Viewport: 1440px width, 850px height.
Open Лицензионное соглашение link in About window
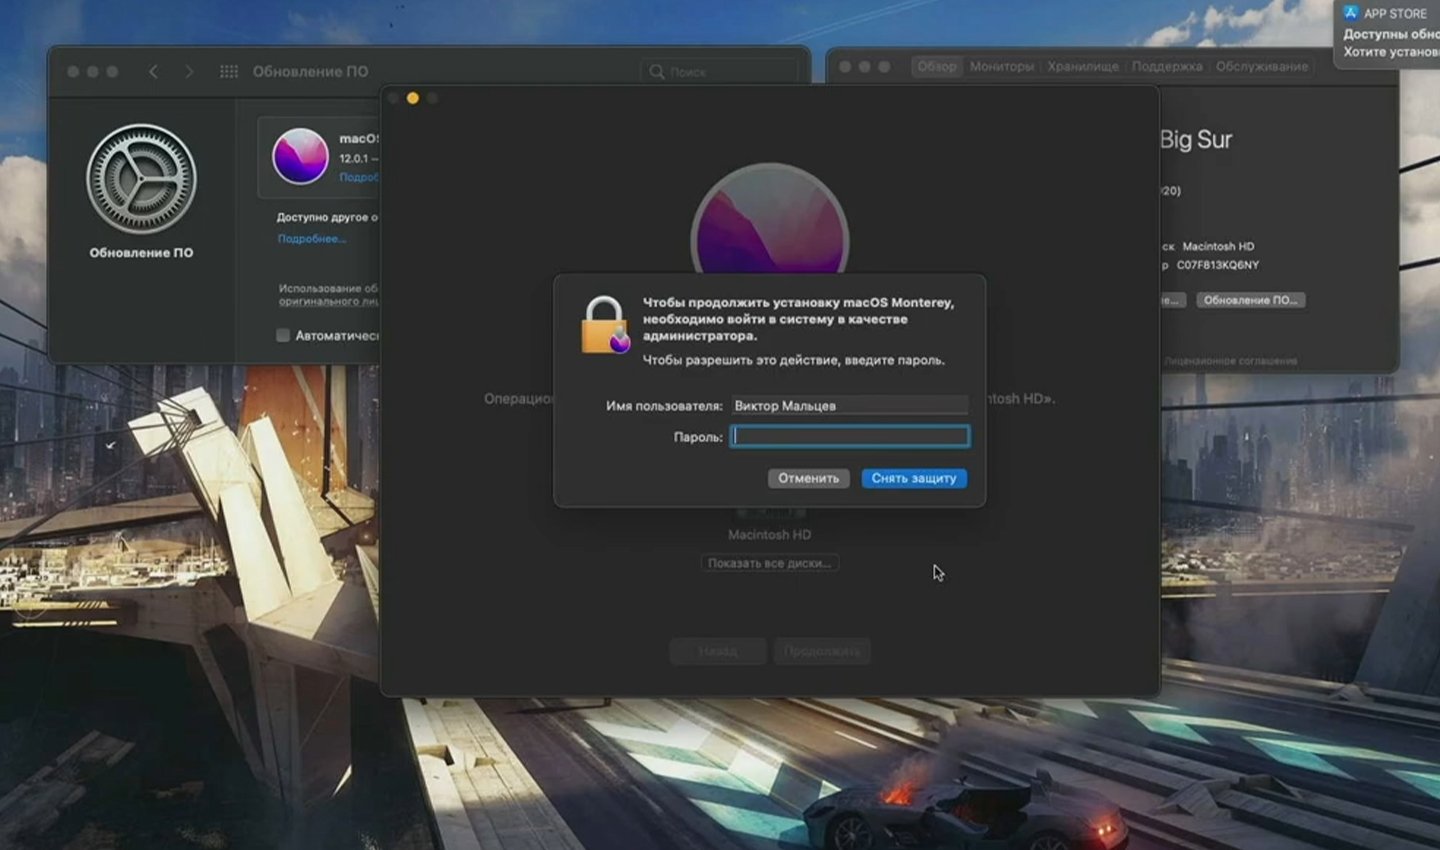[1231, 360]
